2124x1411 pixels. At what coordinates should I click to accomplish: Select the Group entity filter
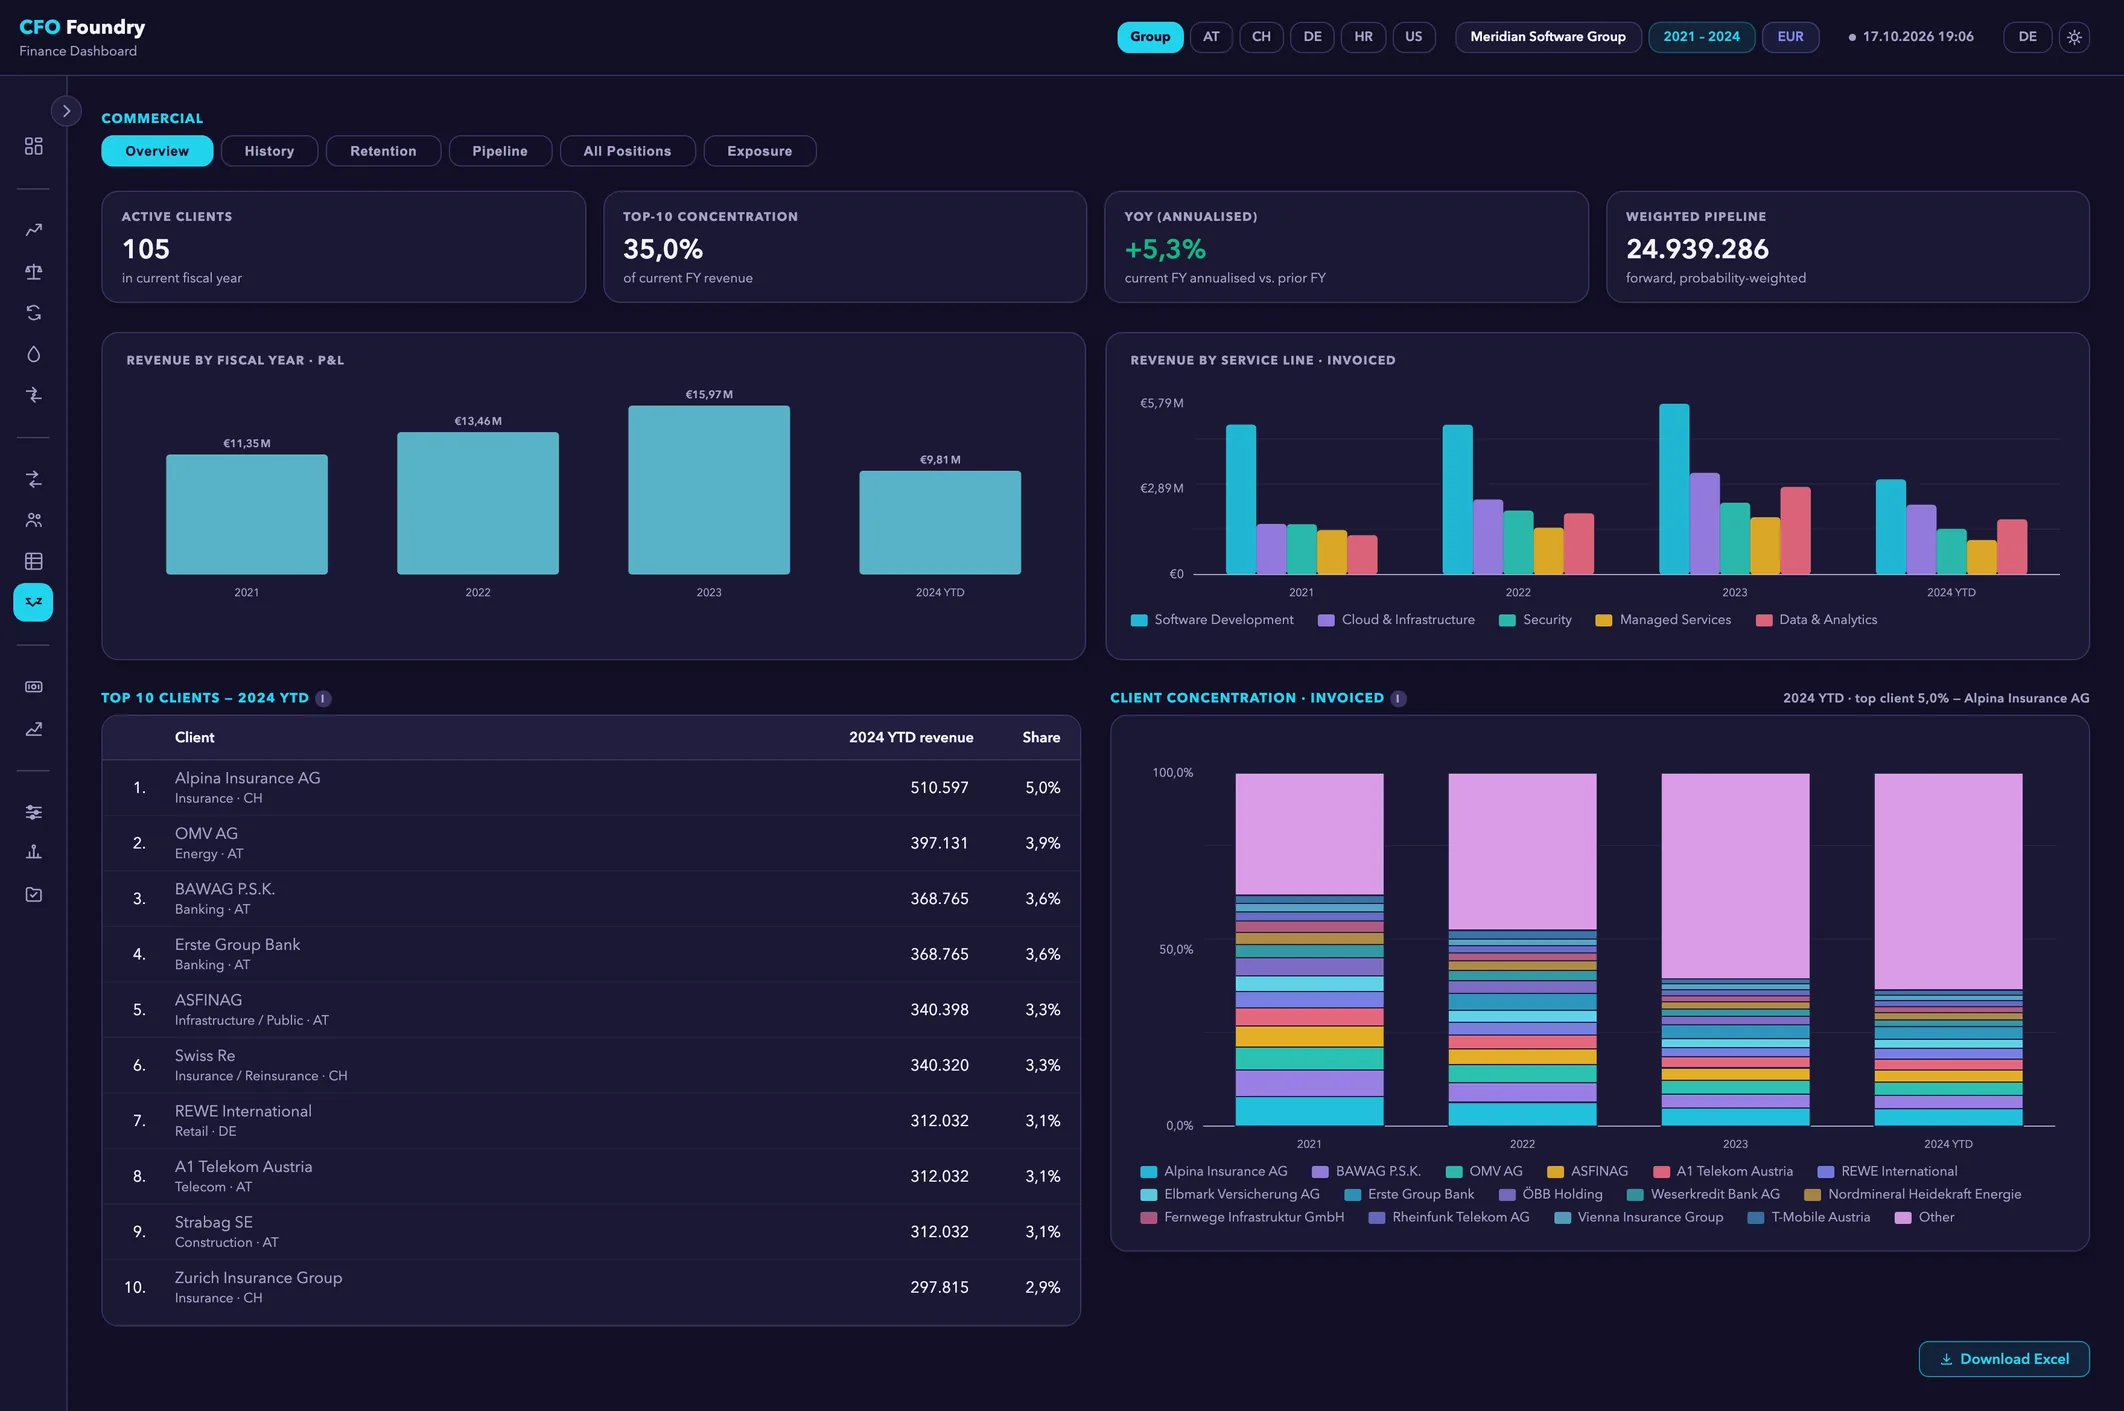(x=1150, y=37)
